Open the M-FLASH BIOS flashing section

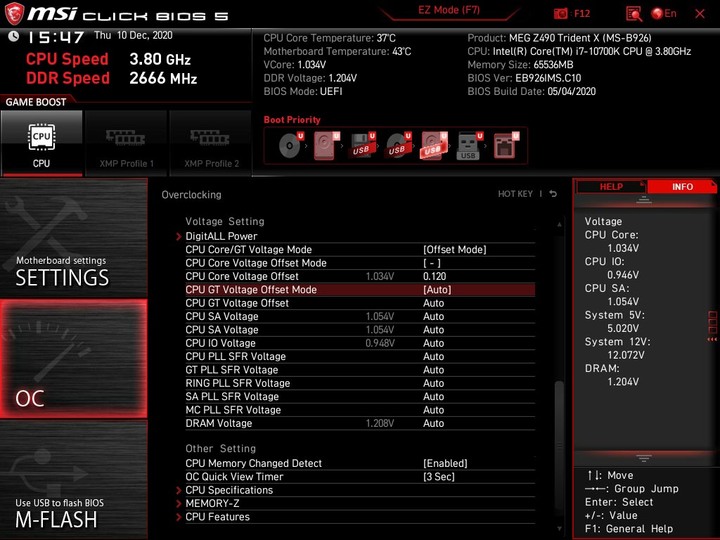[x=73, y=480]
